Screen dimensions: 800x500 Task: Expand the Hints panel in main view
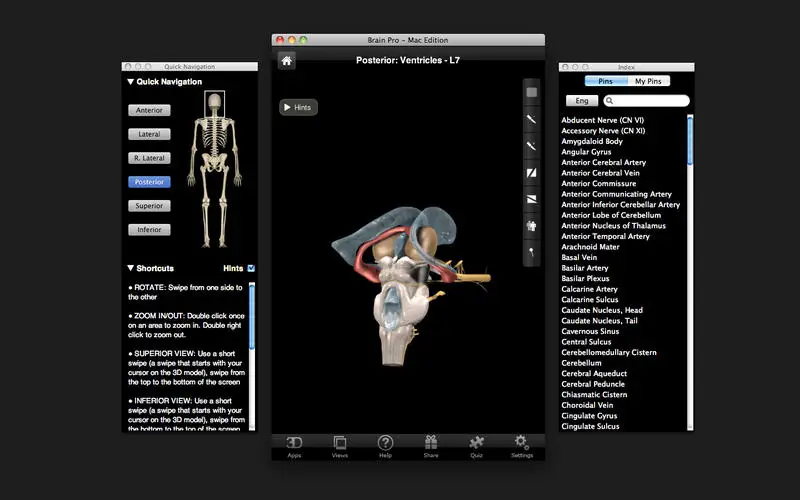298,107
